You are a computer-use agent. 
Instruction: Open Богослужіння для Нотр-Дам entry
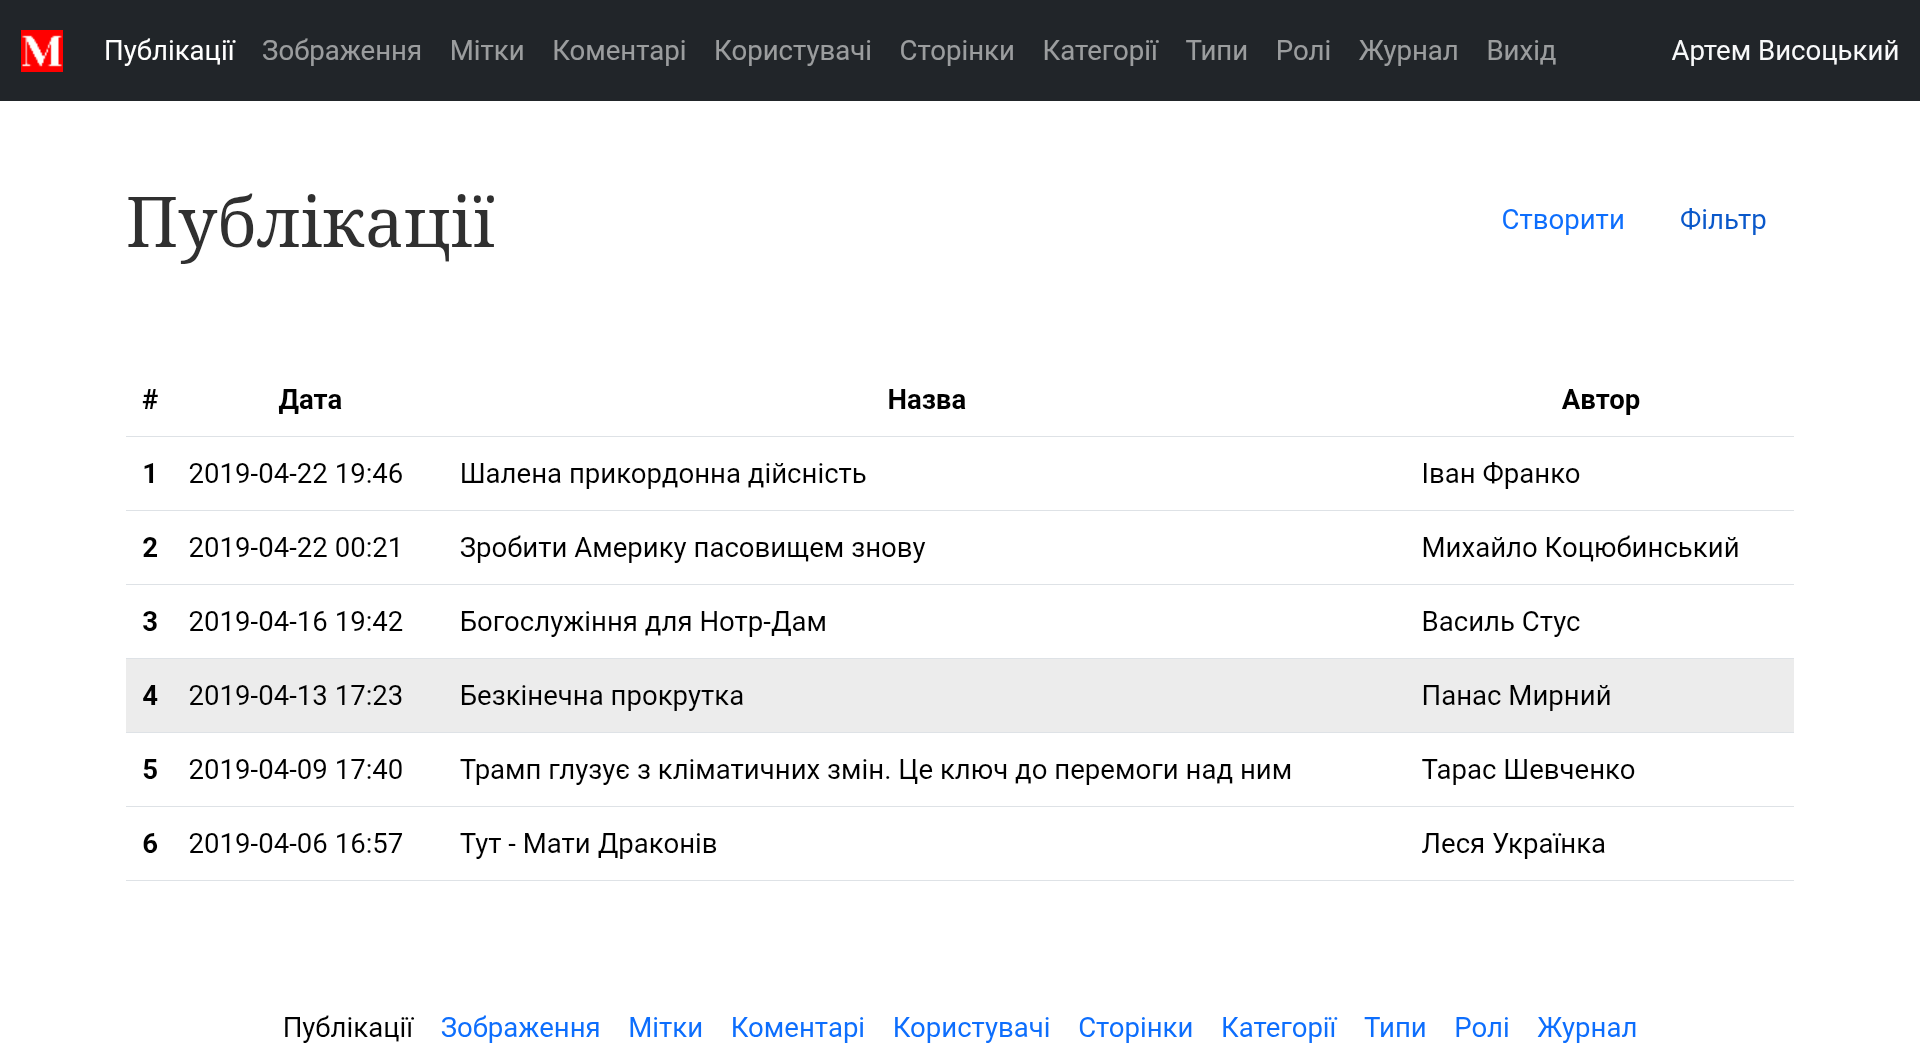pos(642,622)
